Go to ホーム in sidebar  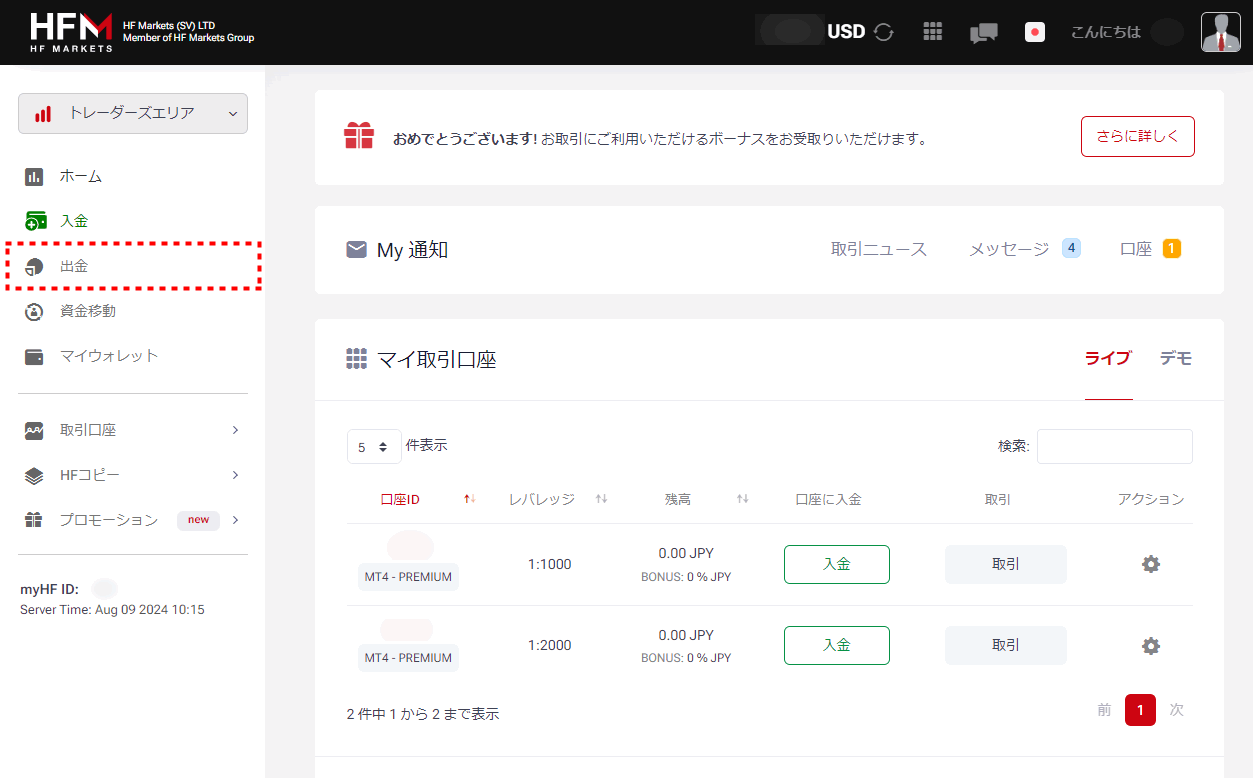(81, 177)
